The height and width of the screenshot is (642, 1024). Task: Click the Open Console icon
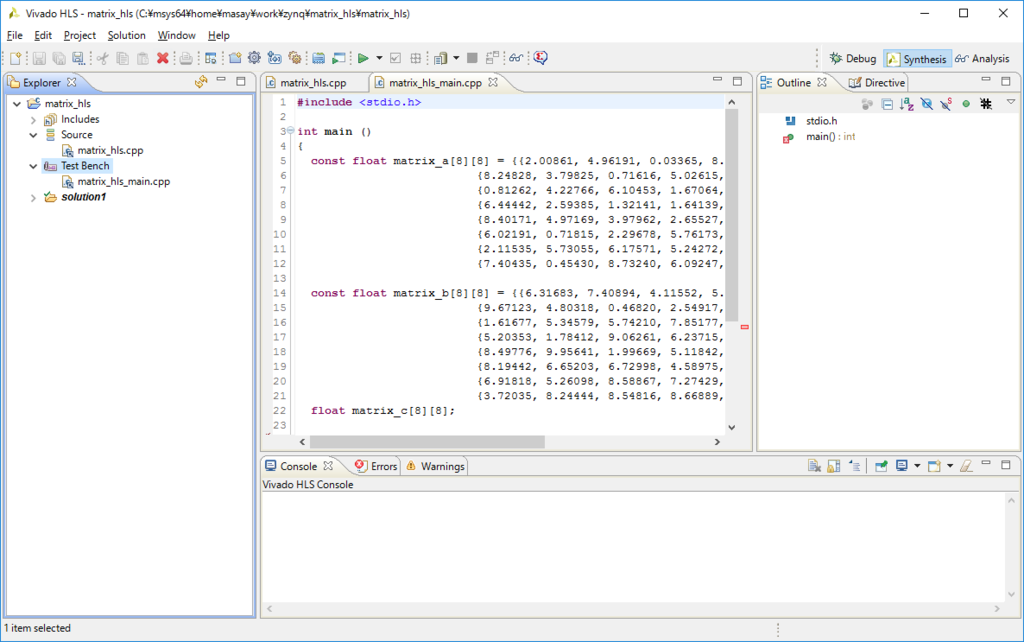click(934, 466)
